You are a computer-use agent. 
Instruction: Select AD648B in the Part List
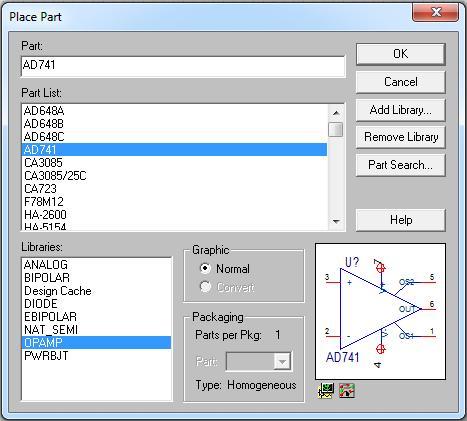[174, 124]
